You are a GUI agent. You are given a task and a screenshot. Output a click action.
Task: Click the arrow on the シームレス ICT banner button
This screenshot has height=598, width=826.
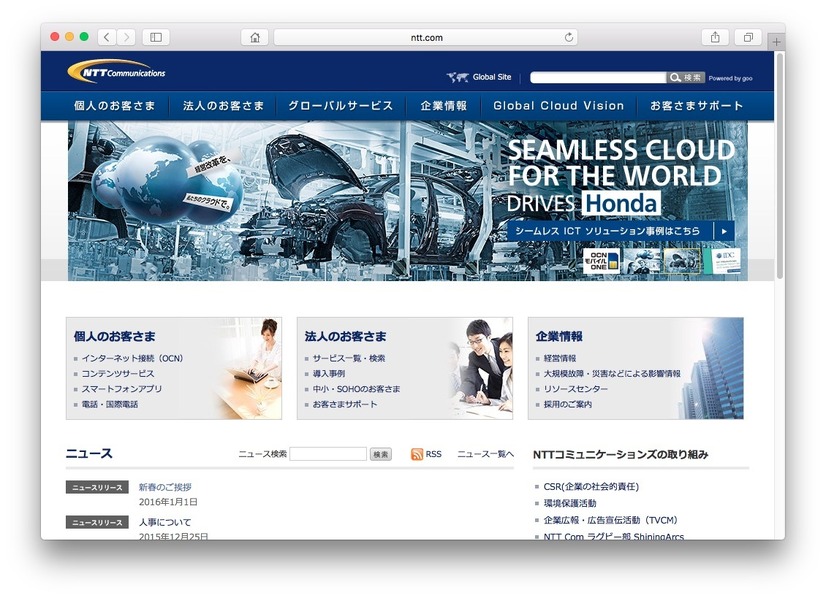[x=724, y=231]
